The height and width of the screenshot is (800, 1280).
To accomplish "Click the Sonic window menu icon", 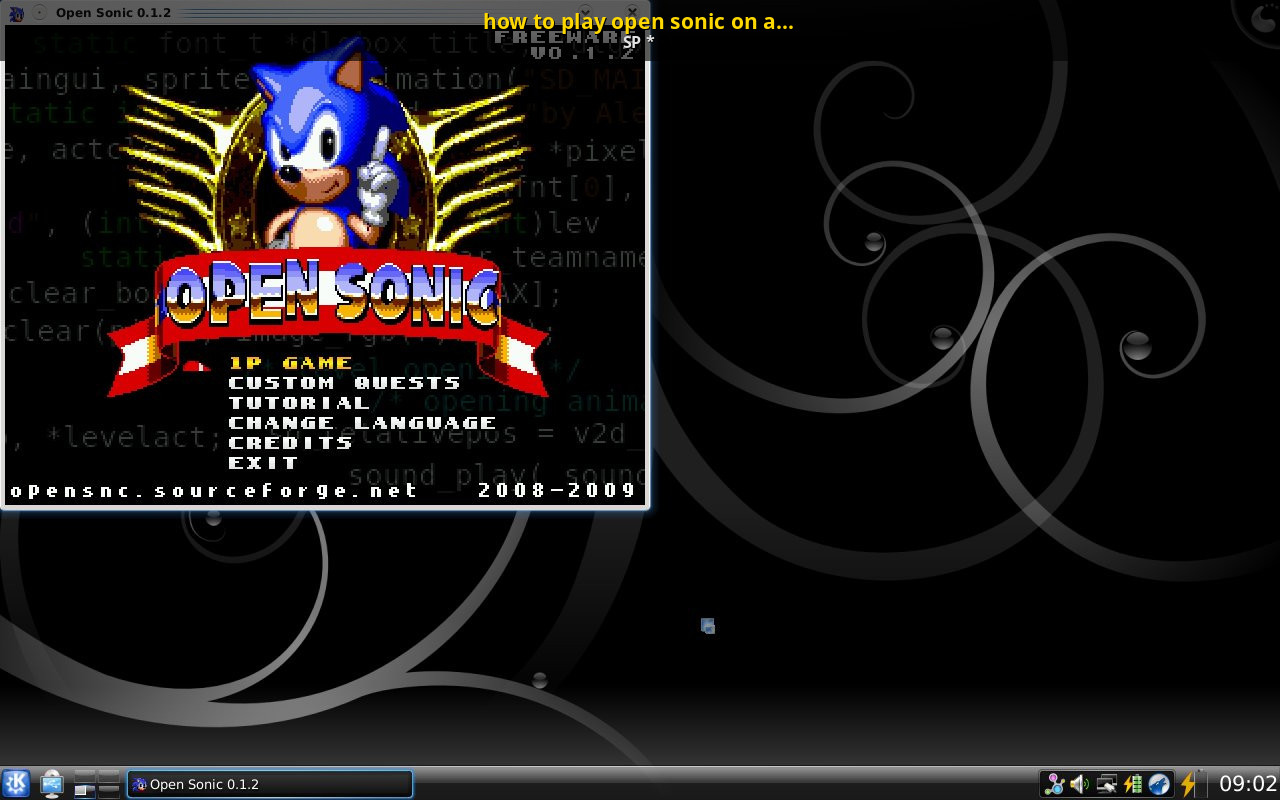I will (x=16, y=13).
